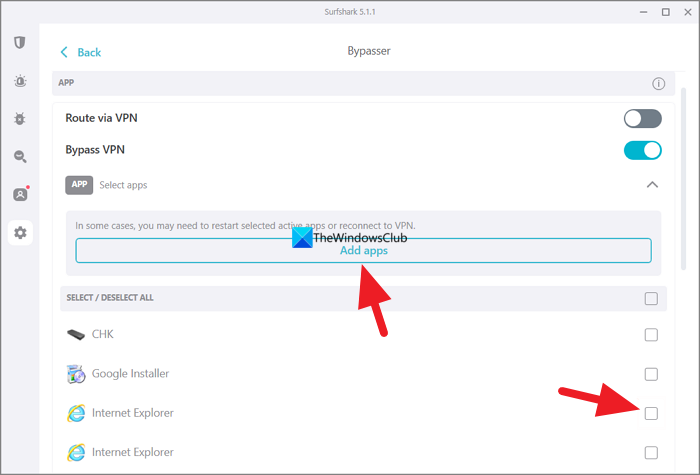This screenshot has height=475, width=700.
Task: Check the Google Installer checkbox
Action: pyautogui.click(x=651, y=374)
